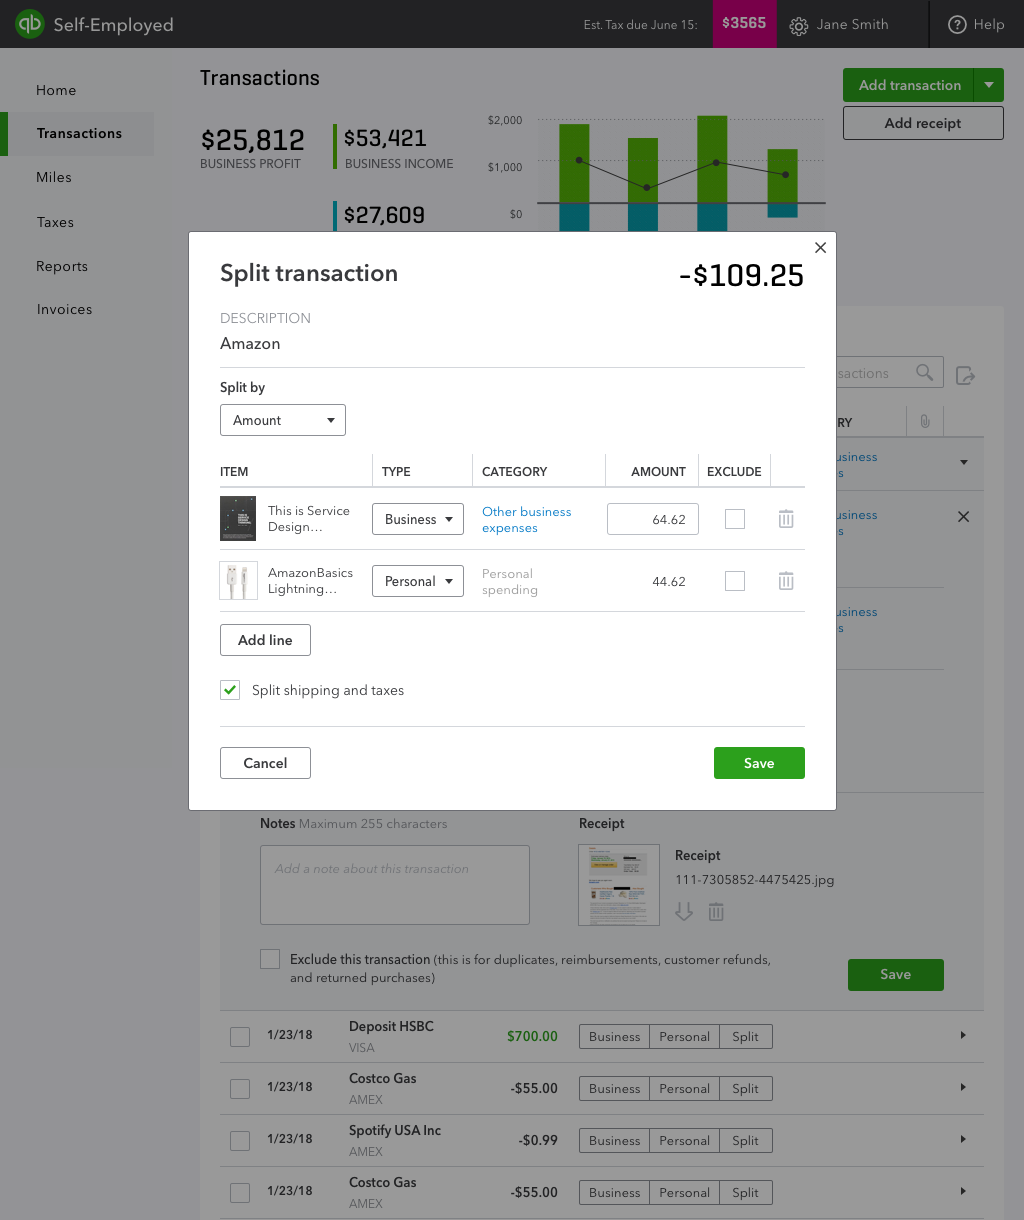Click Save in Split transaction dialog
This screenshot has width=1024, height=1220.
click(x=759, y=763)
